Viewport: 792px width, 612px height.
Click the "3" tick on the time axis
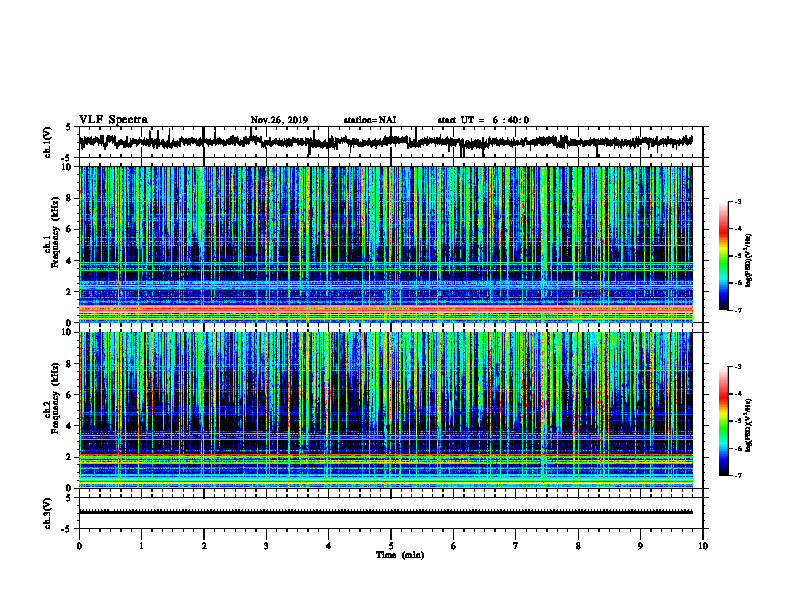pyautogui.click(x=266, y=546)
